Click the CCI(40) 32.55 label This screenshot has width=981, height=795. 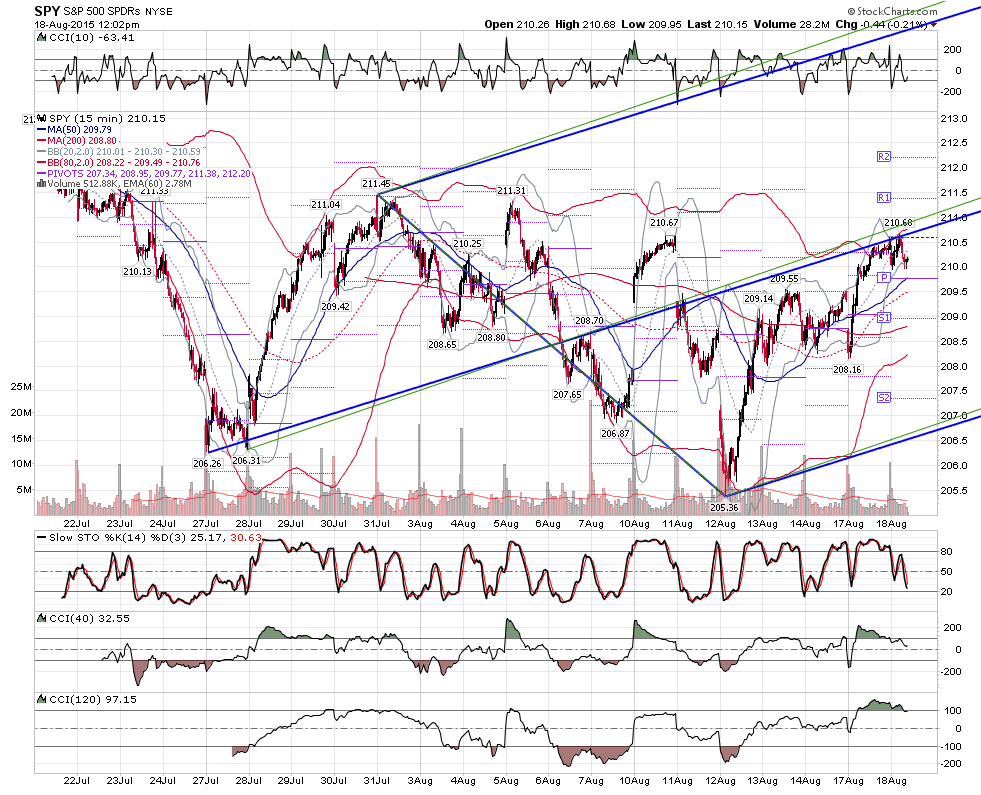tap(89, 618)
